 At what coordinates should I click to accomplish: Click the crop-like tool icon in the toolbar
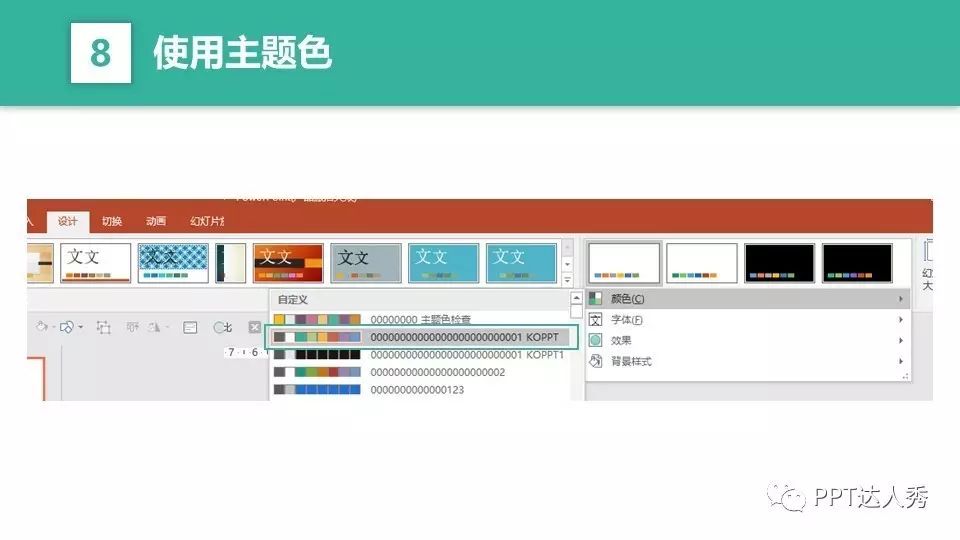(104, 327)
